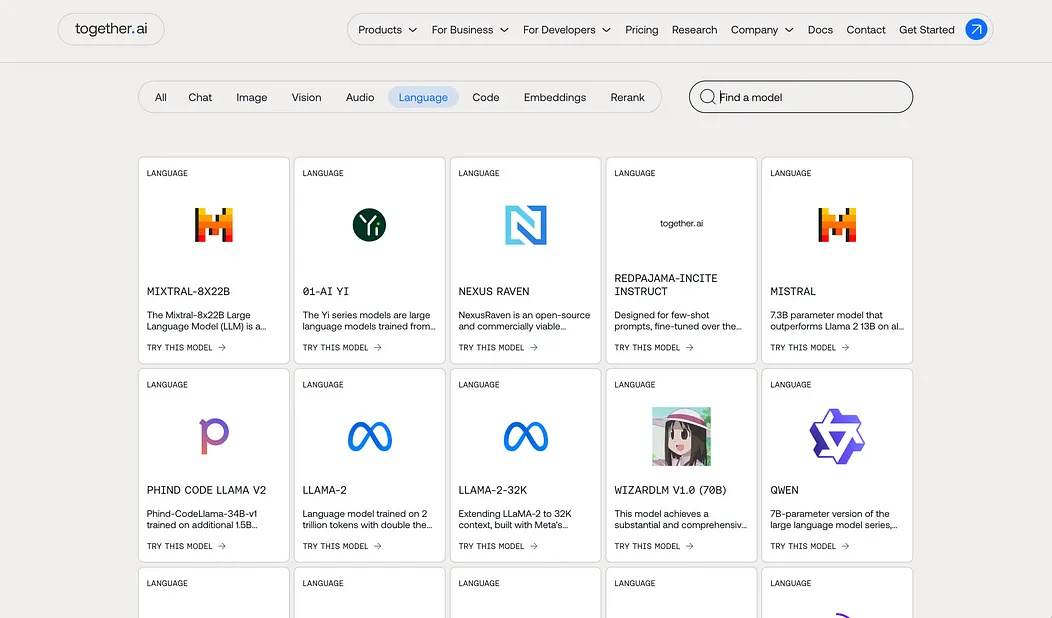Try the LLAMA-2 model
The image size is (1052, 618).
341,546
